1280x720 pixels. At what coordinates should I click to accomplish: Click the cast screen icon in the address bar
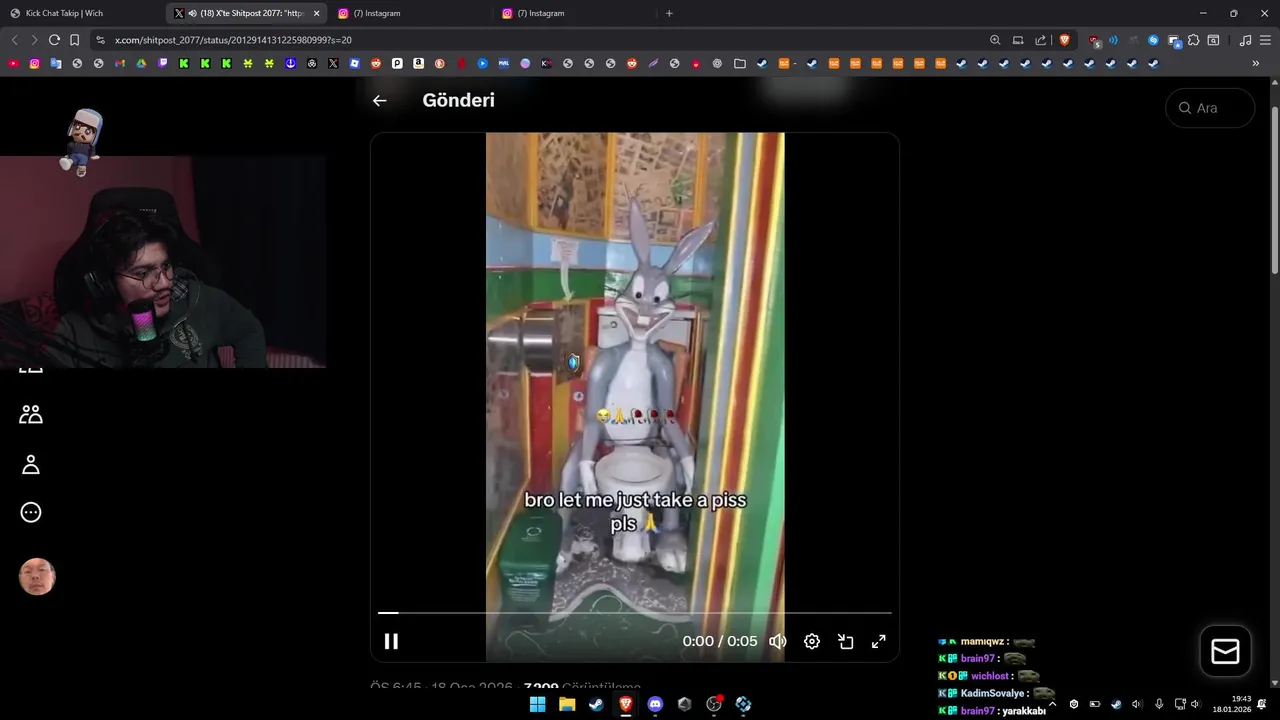(x=1018, y=40)
